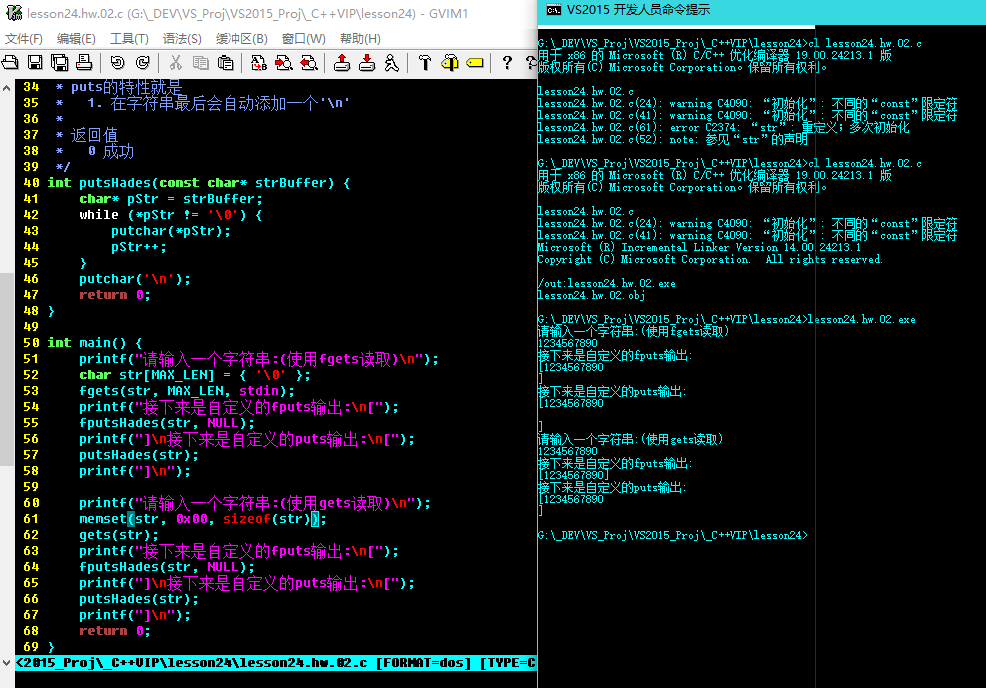Click the Make hammer icon
This screenshot has height=688, width=986.
pyautogui.click(x=424, y=63)
